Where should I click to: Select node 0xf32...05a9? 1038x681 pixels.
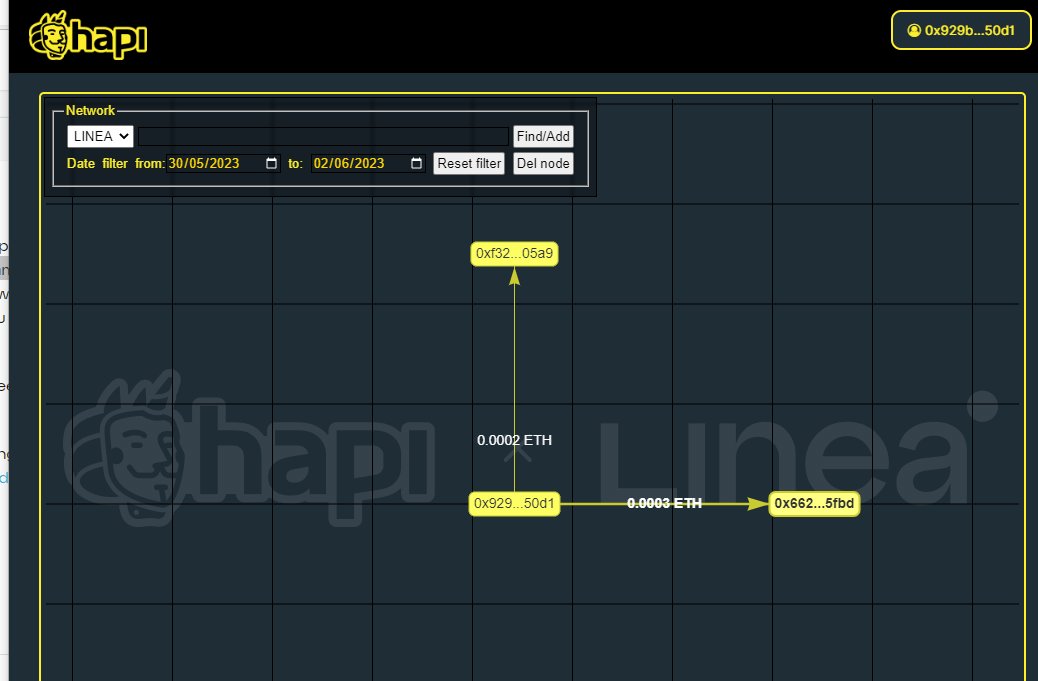click(514, 253)
